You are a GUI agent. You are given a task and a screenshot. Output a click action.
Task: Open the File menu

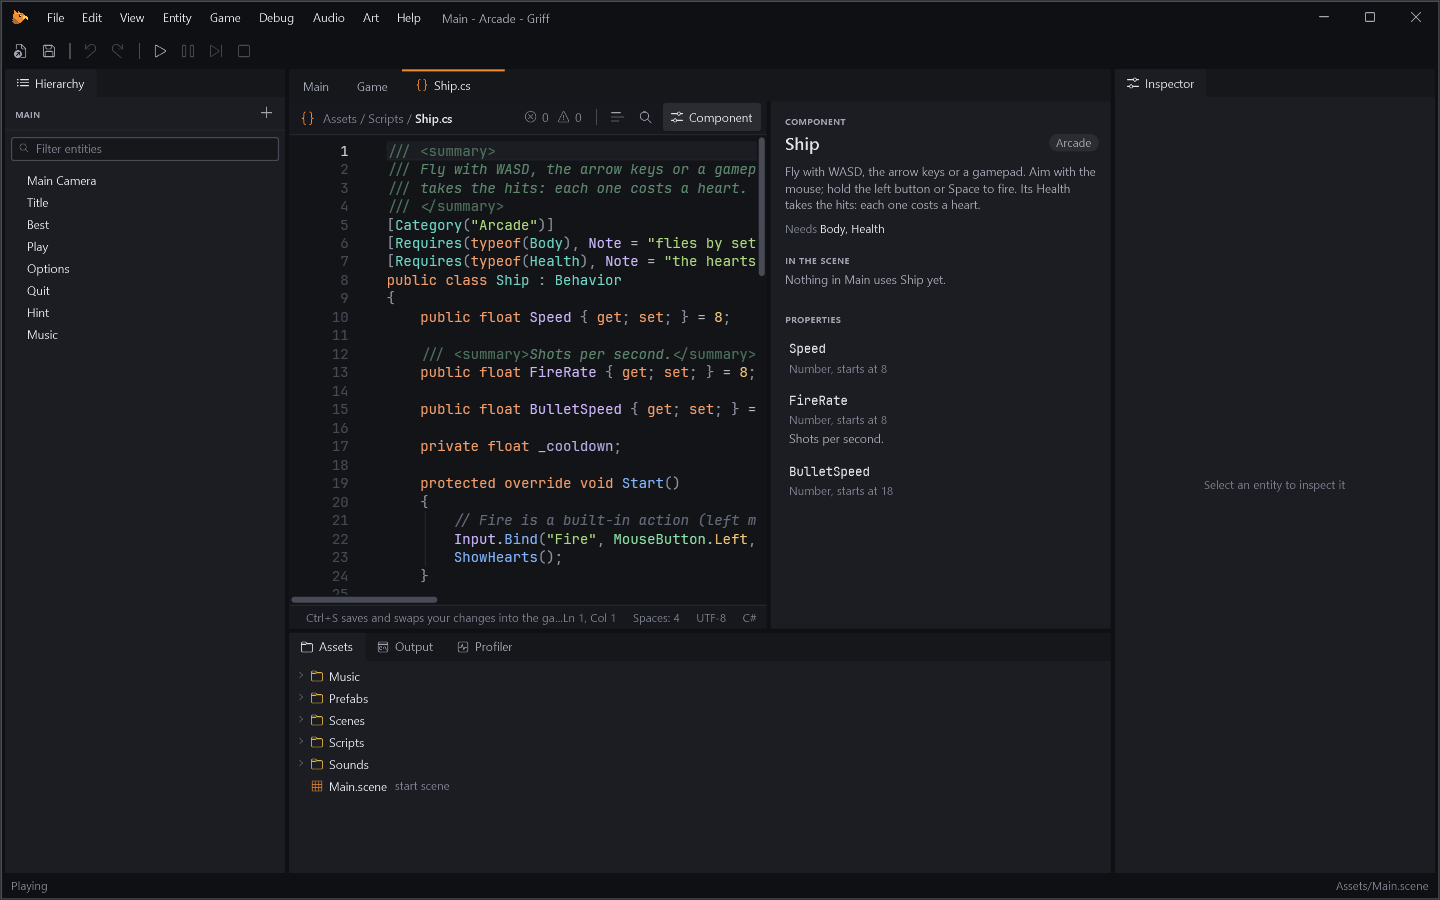(55, 18)
